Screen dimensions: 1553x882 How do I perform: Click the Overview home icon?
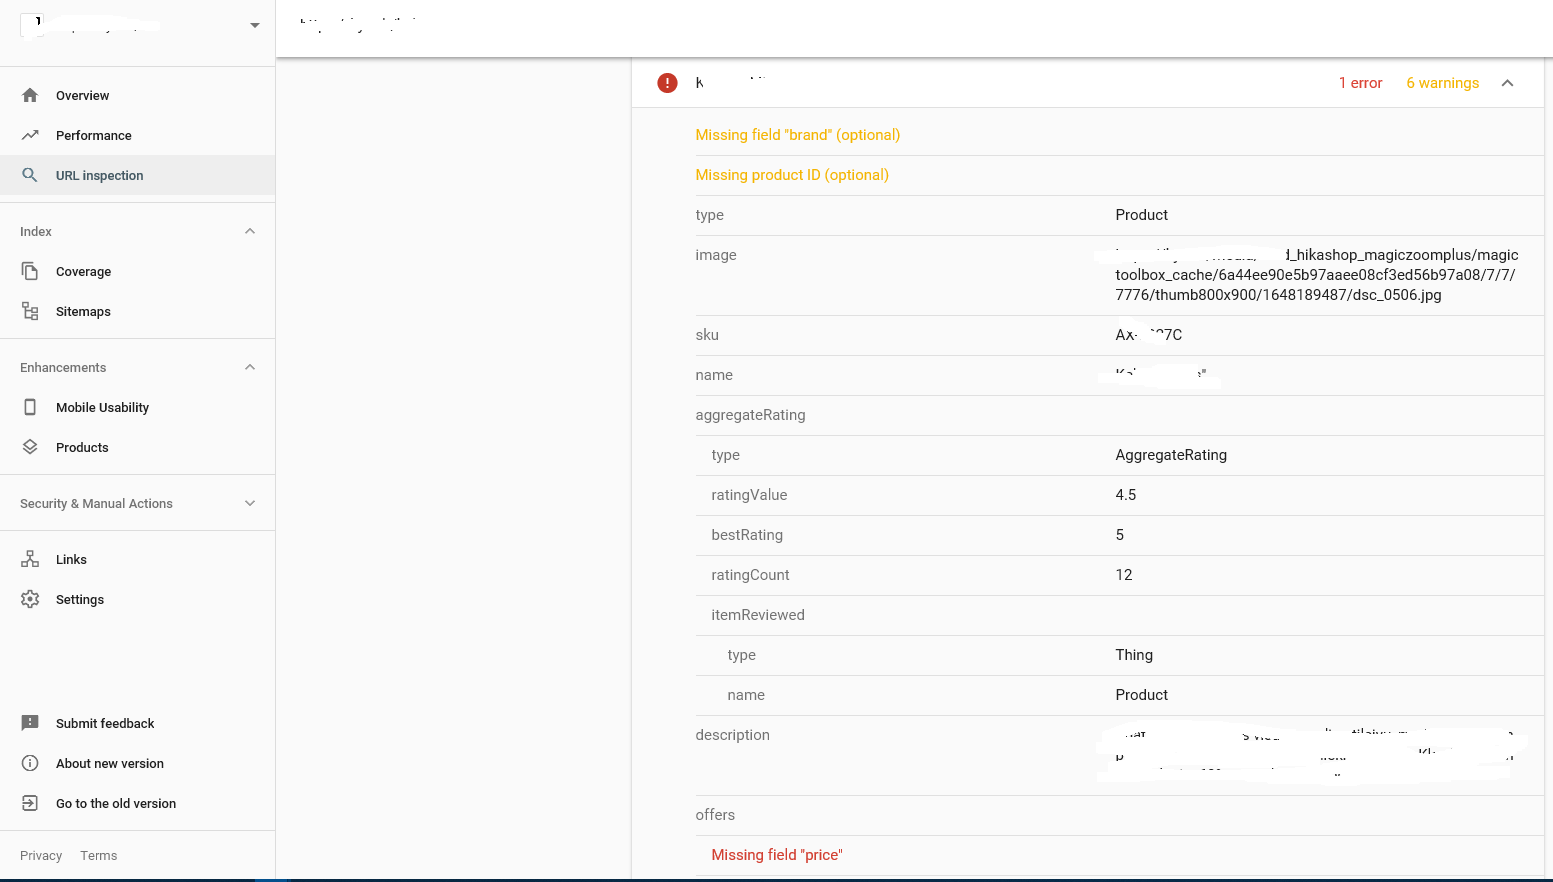30,95
